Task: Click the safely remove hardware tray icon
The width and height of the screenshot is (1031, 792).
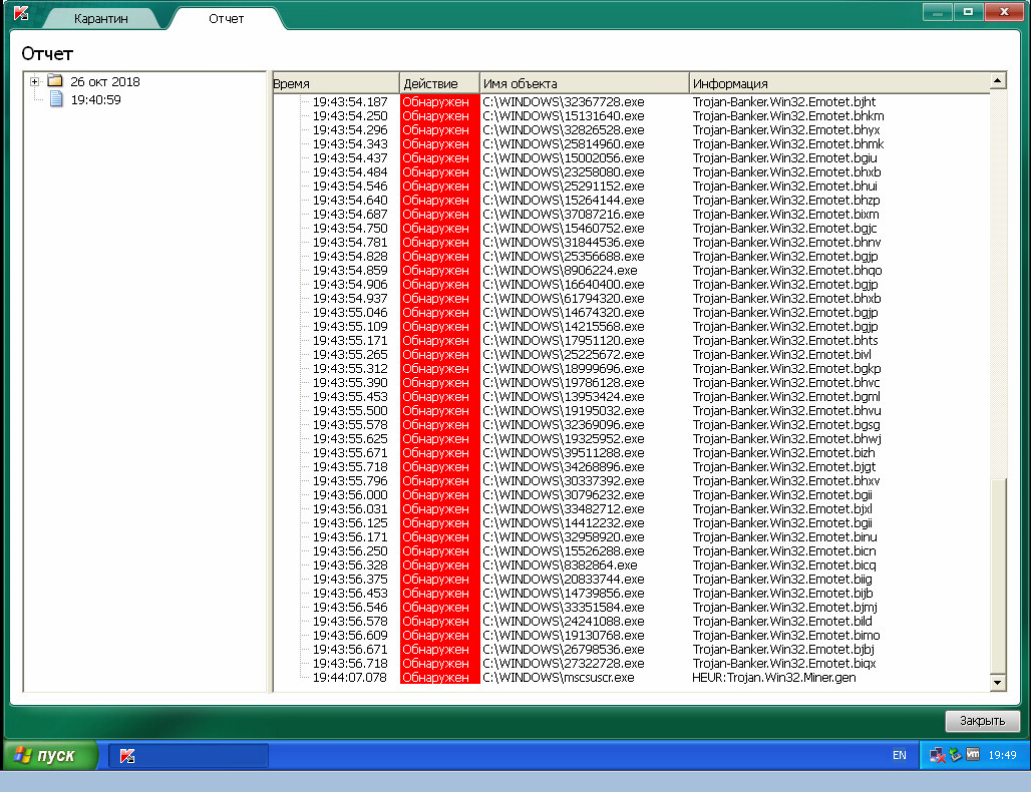Action: [955, 755]
